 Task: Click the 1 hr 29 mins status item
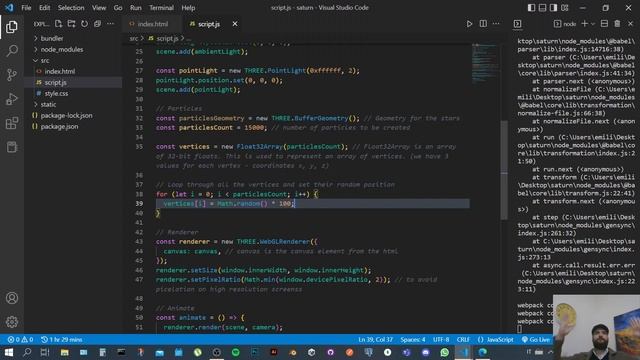pyautogui.click(x=62, y=340)
